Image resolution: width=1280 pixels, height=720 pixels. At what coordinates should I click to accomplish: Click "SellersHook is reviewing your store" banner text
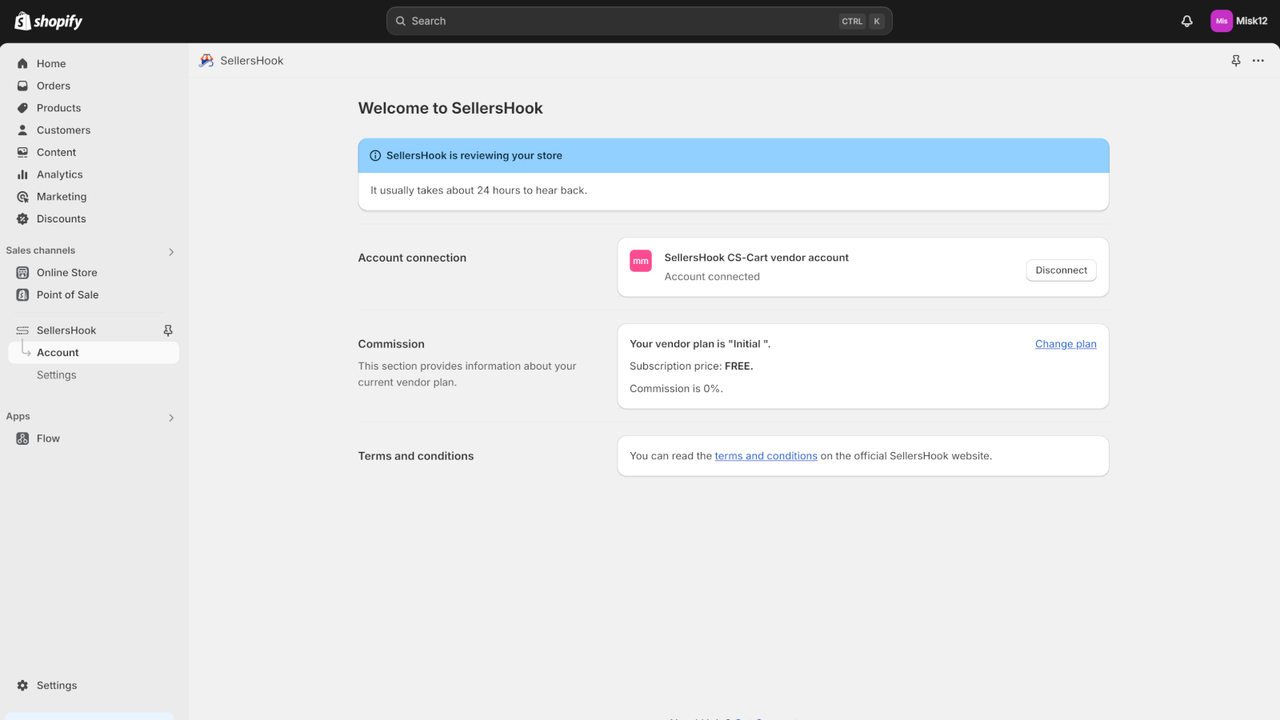[x=474, y=156]
